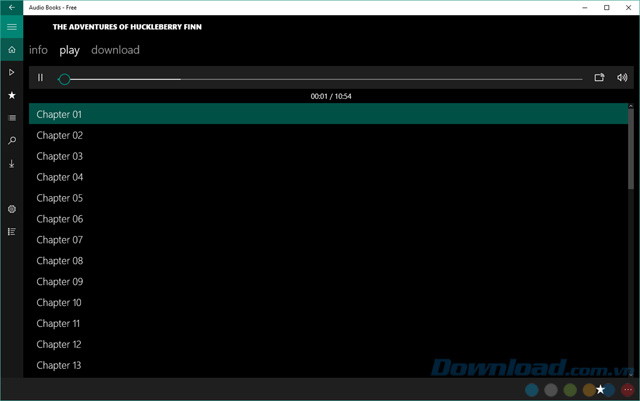Select Chapter 01 in the list
The height and width of the screenshot is (401, 640).
[x=328, y=114]
